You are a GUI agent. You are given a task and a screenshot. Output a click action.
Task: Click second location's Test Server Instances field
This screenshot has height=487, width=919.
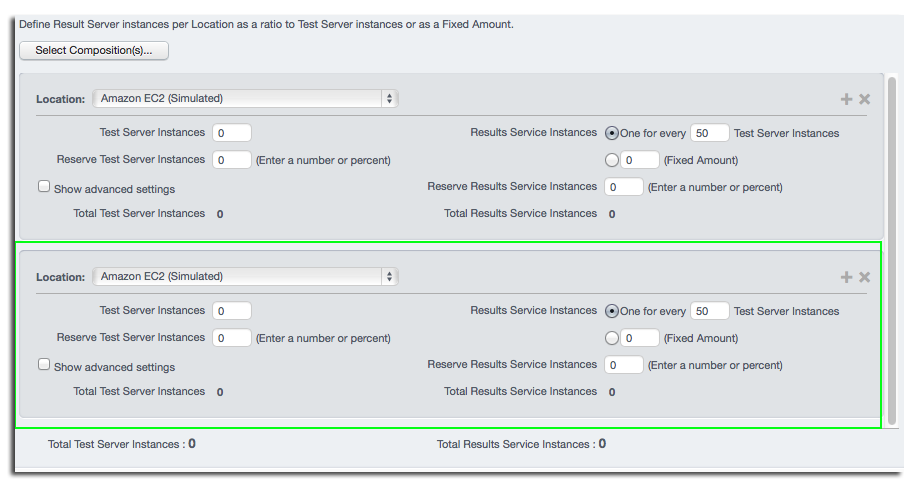pos(232,311)
